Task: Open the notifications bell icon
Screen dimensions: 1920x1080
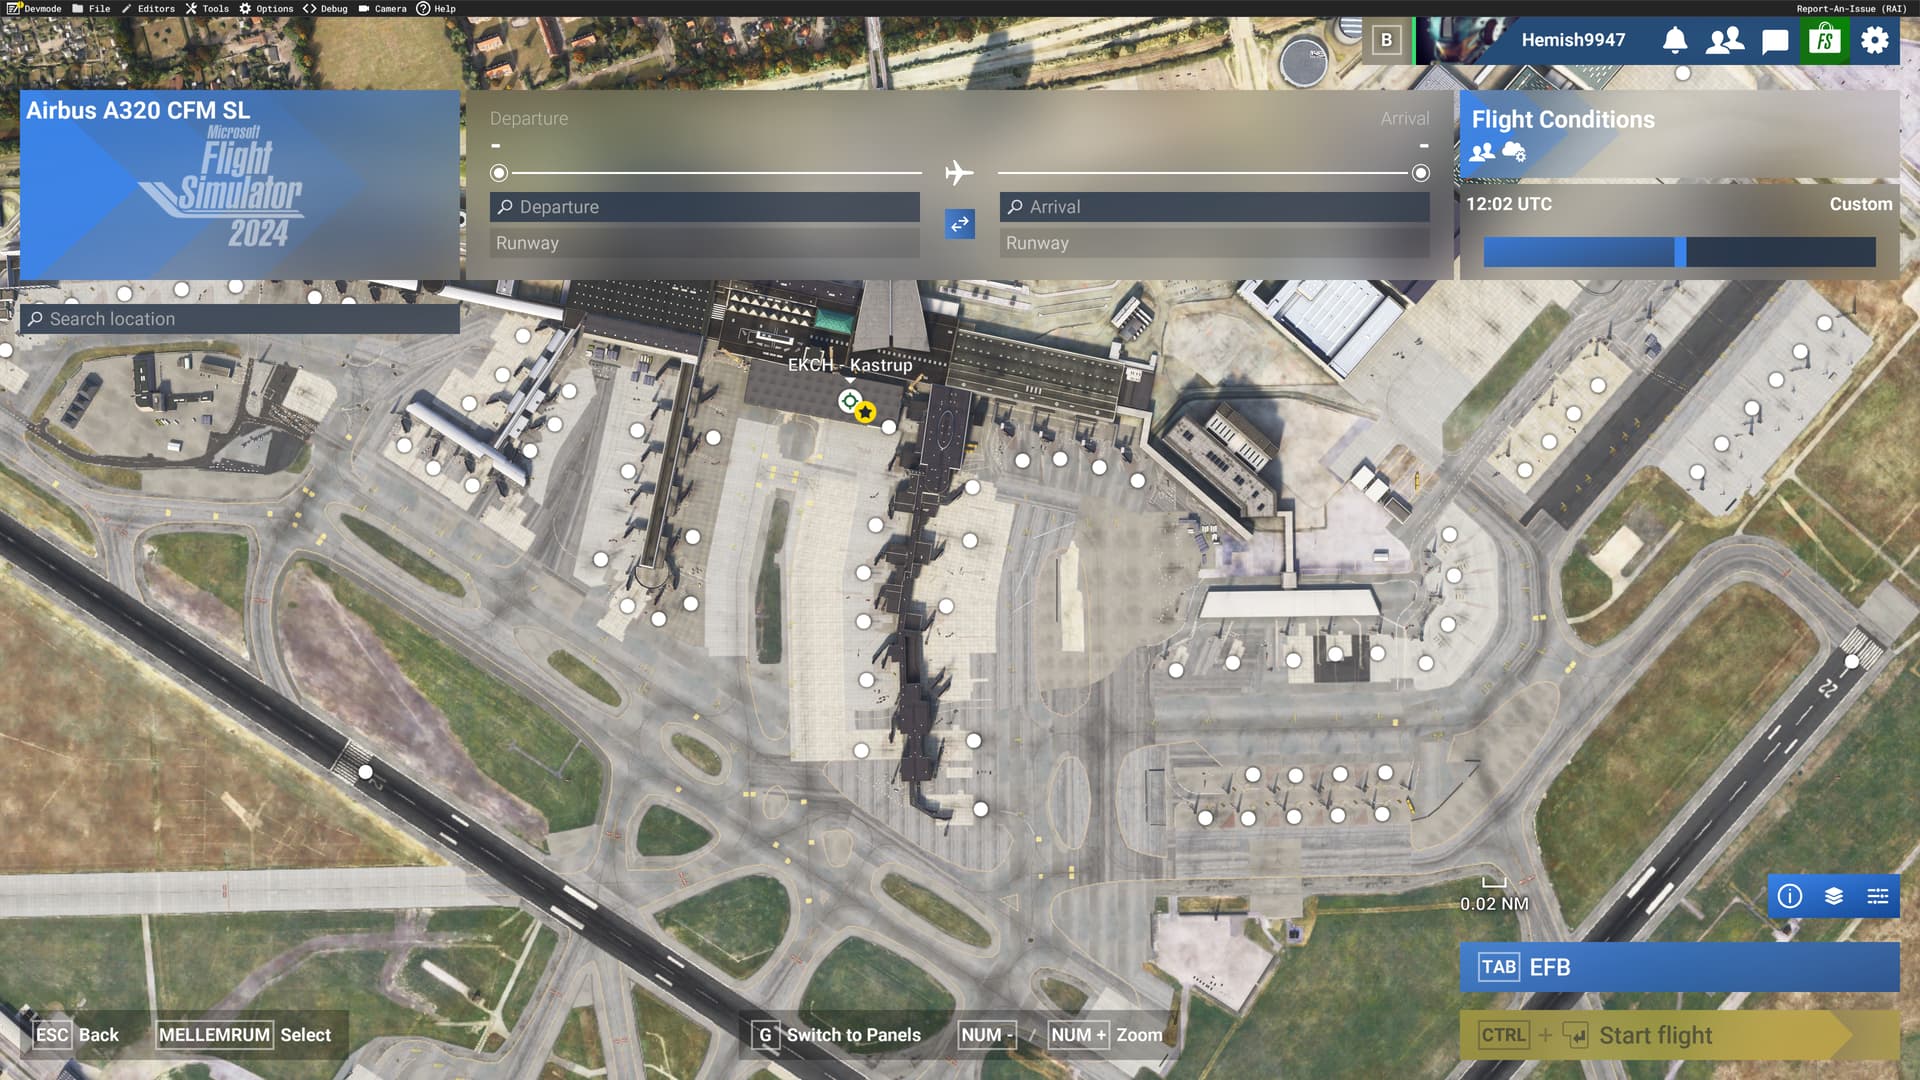Action: click(x=1676, y=41)
